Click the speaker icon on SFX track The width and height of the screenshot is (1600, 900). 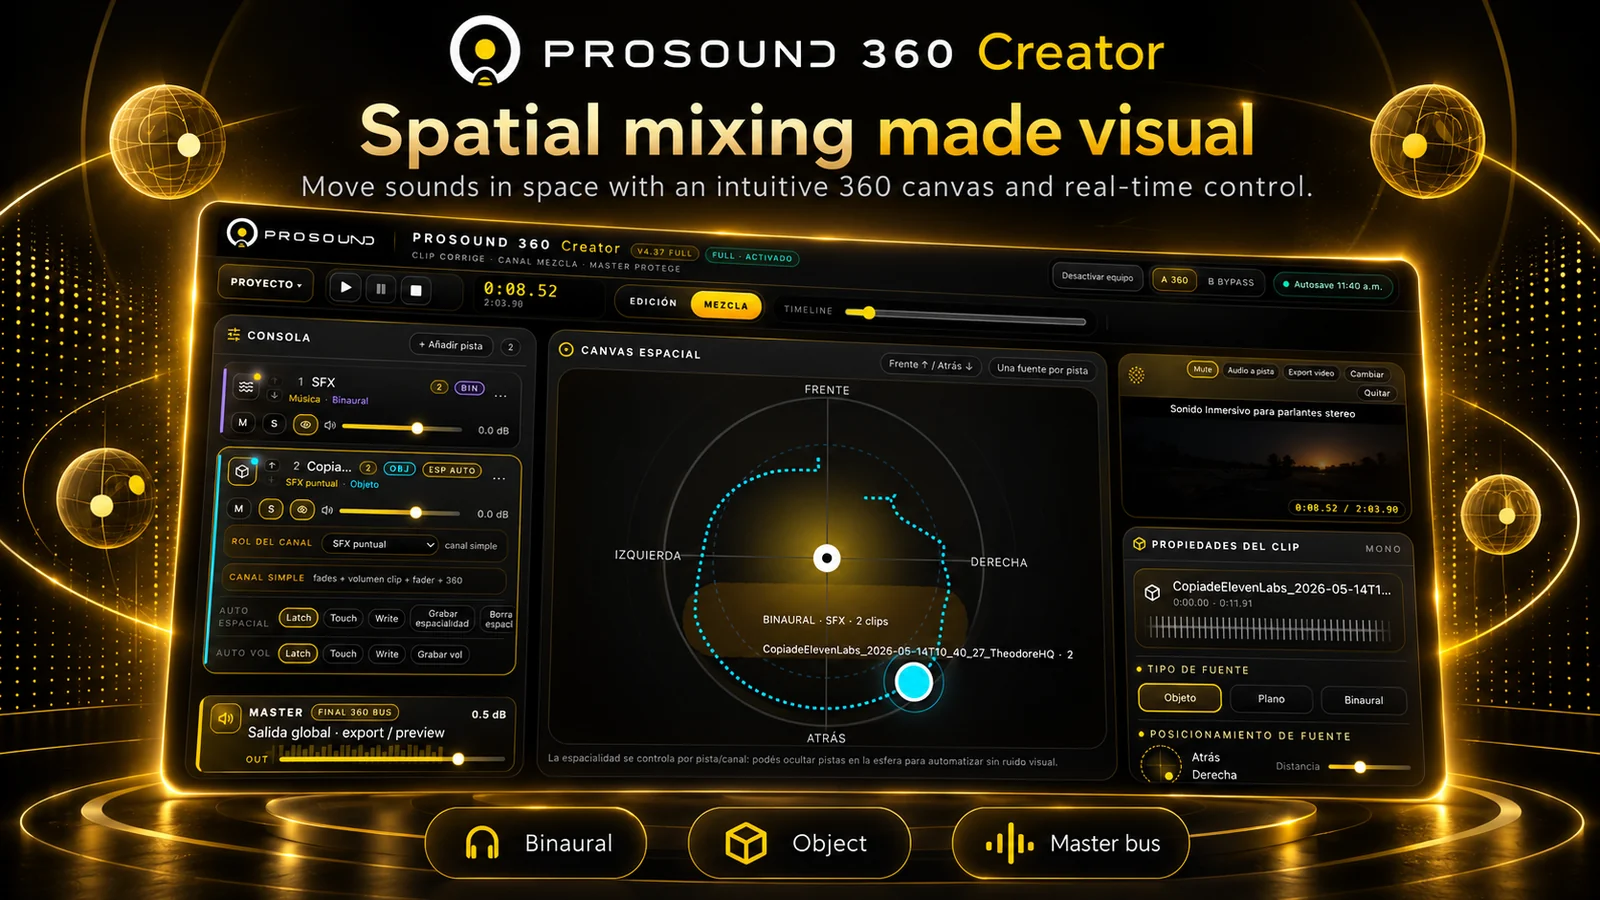[x=330, y=425]
